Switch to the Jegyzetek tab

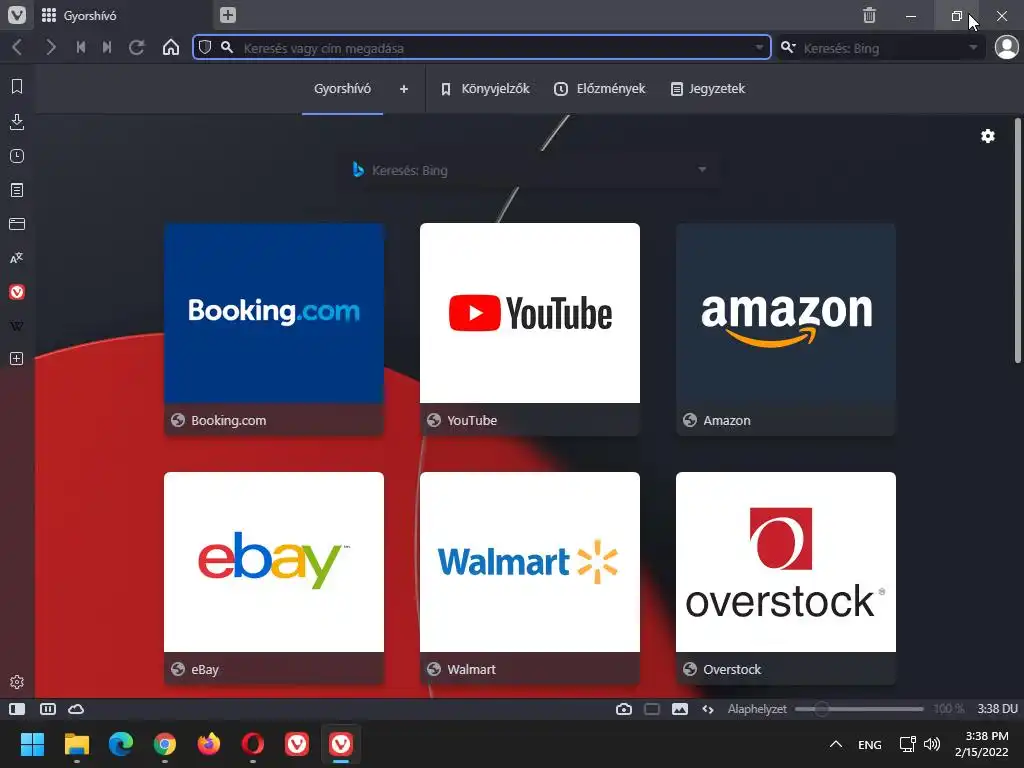click(x=708, y=89)
